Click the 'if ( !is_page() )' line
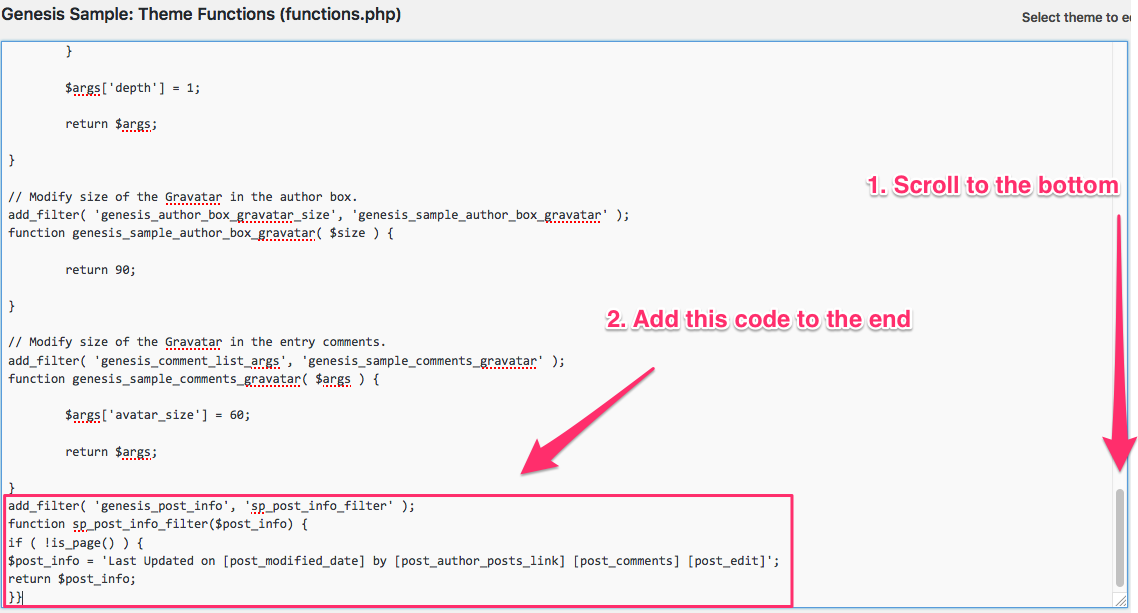Viewport: 1138px width, 613px height. [x=76, y=542]
